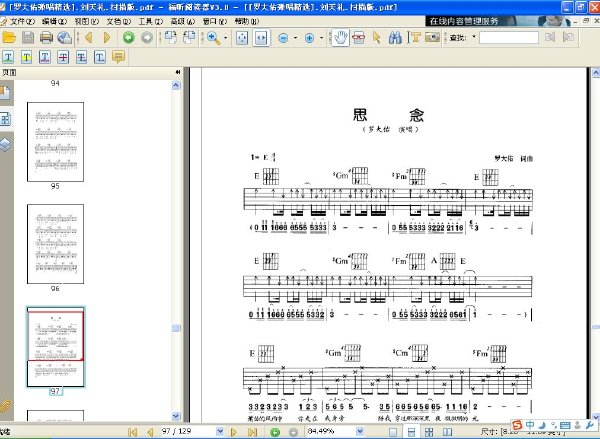Select the text selection tool
This screenshot has height=439, width=600.
click(x=414, y=38)
